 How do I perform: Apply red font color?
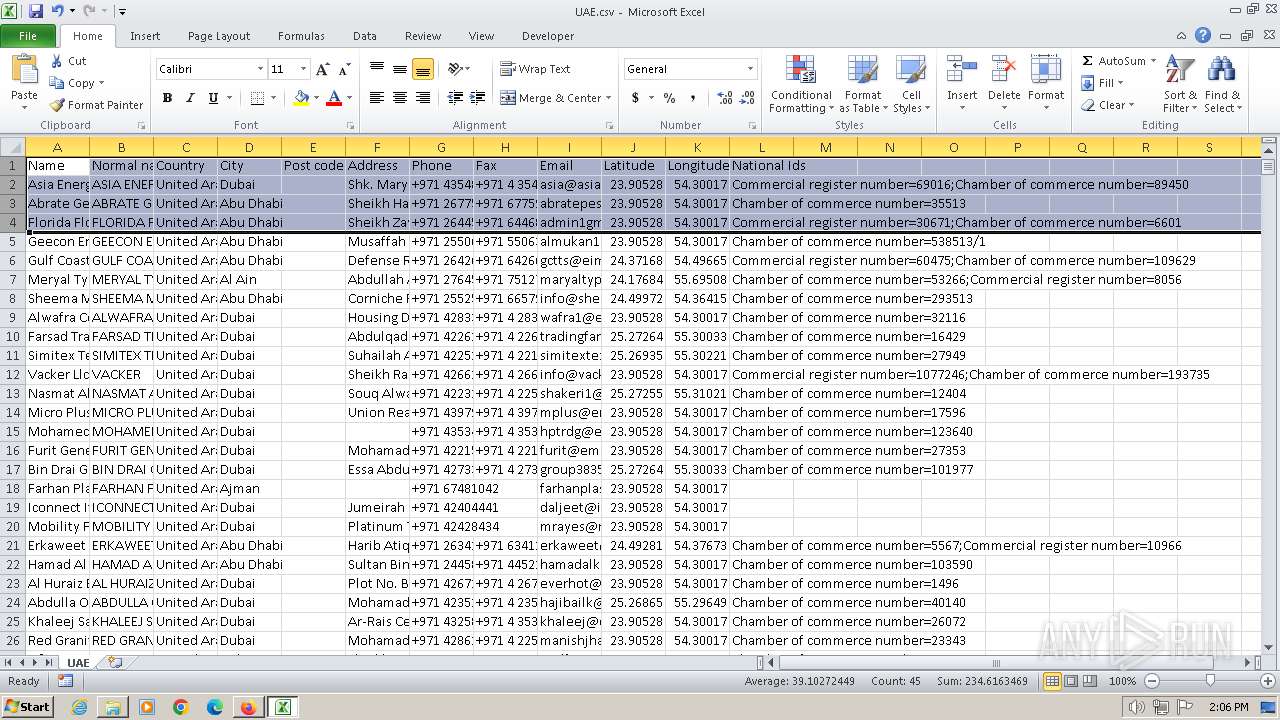point(334,98)
